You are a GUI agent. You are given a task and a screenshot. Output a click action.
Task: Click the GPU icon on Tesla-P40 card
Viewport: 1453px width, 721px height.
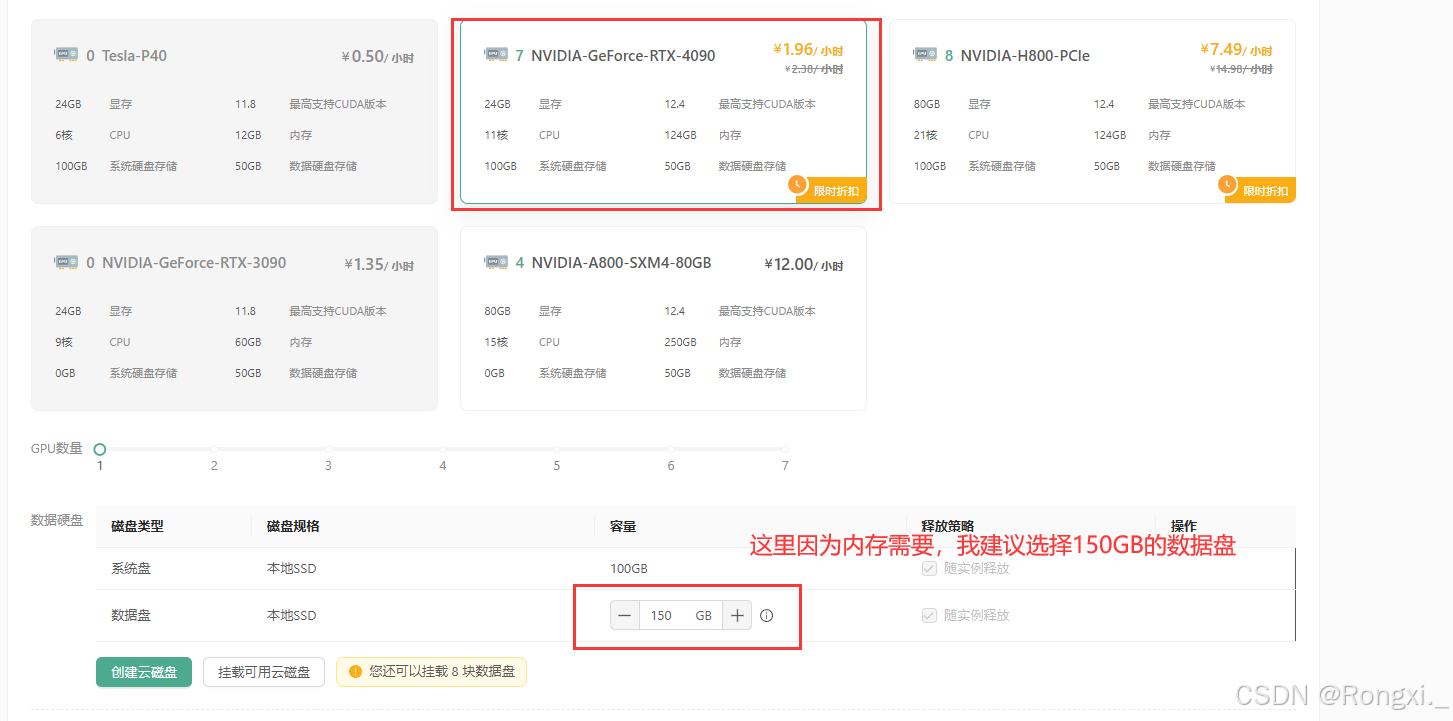point(66,54)
